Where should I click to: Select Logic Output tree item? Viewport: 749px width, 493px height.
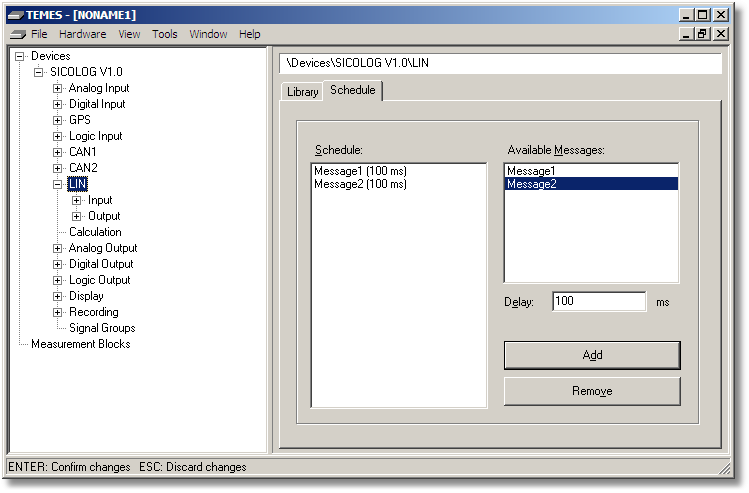[99, 280]
